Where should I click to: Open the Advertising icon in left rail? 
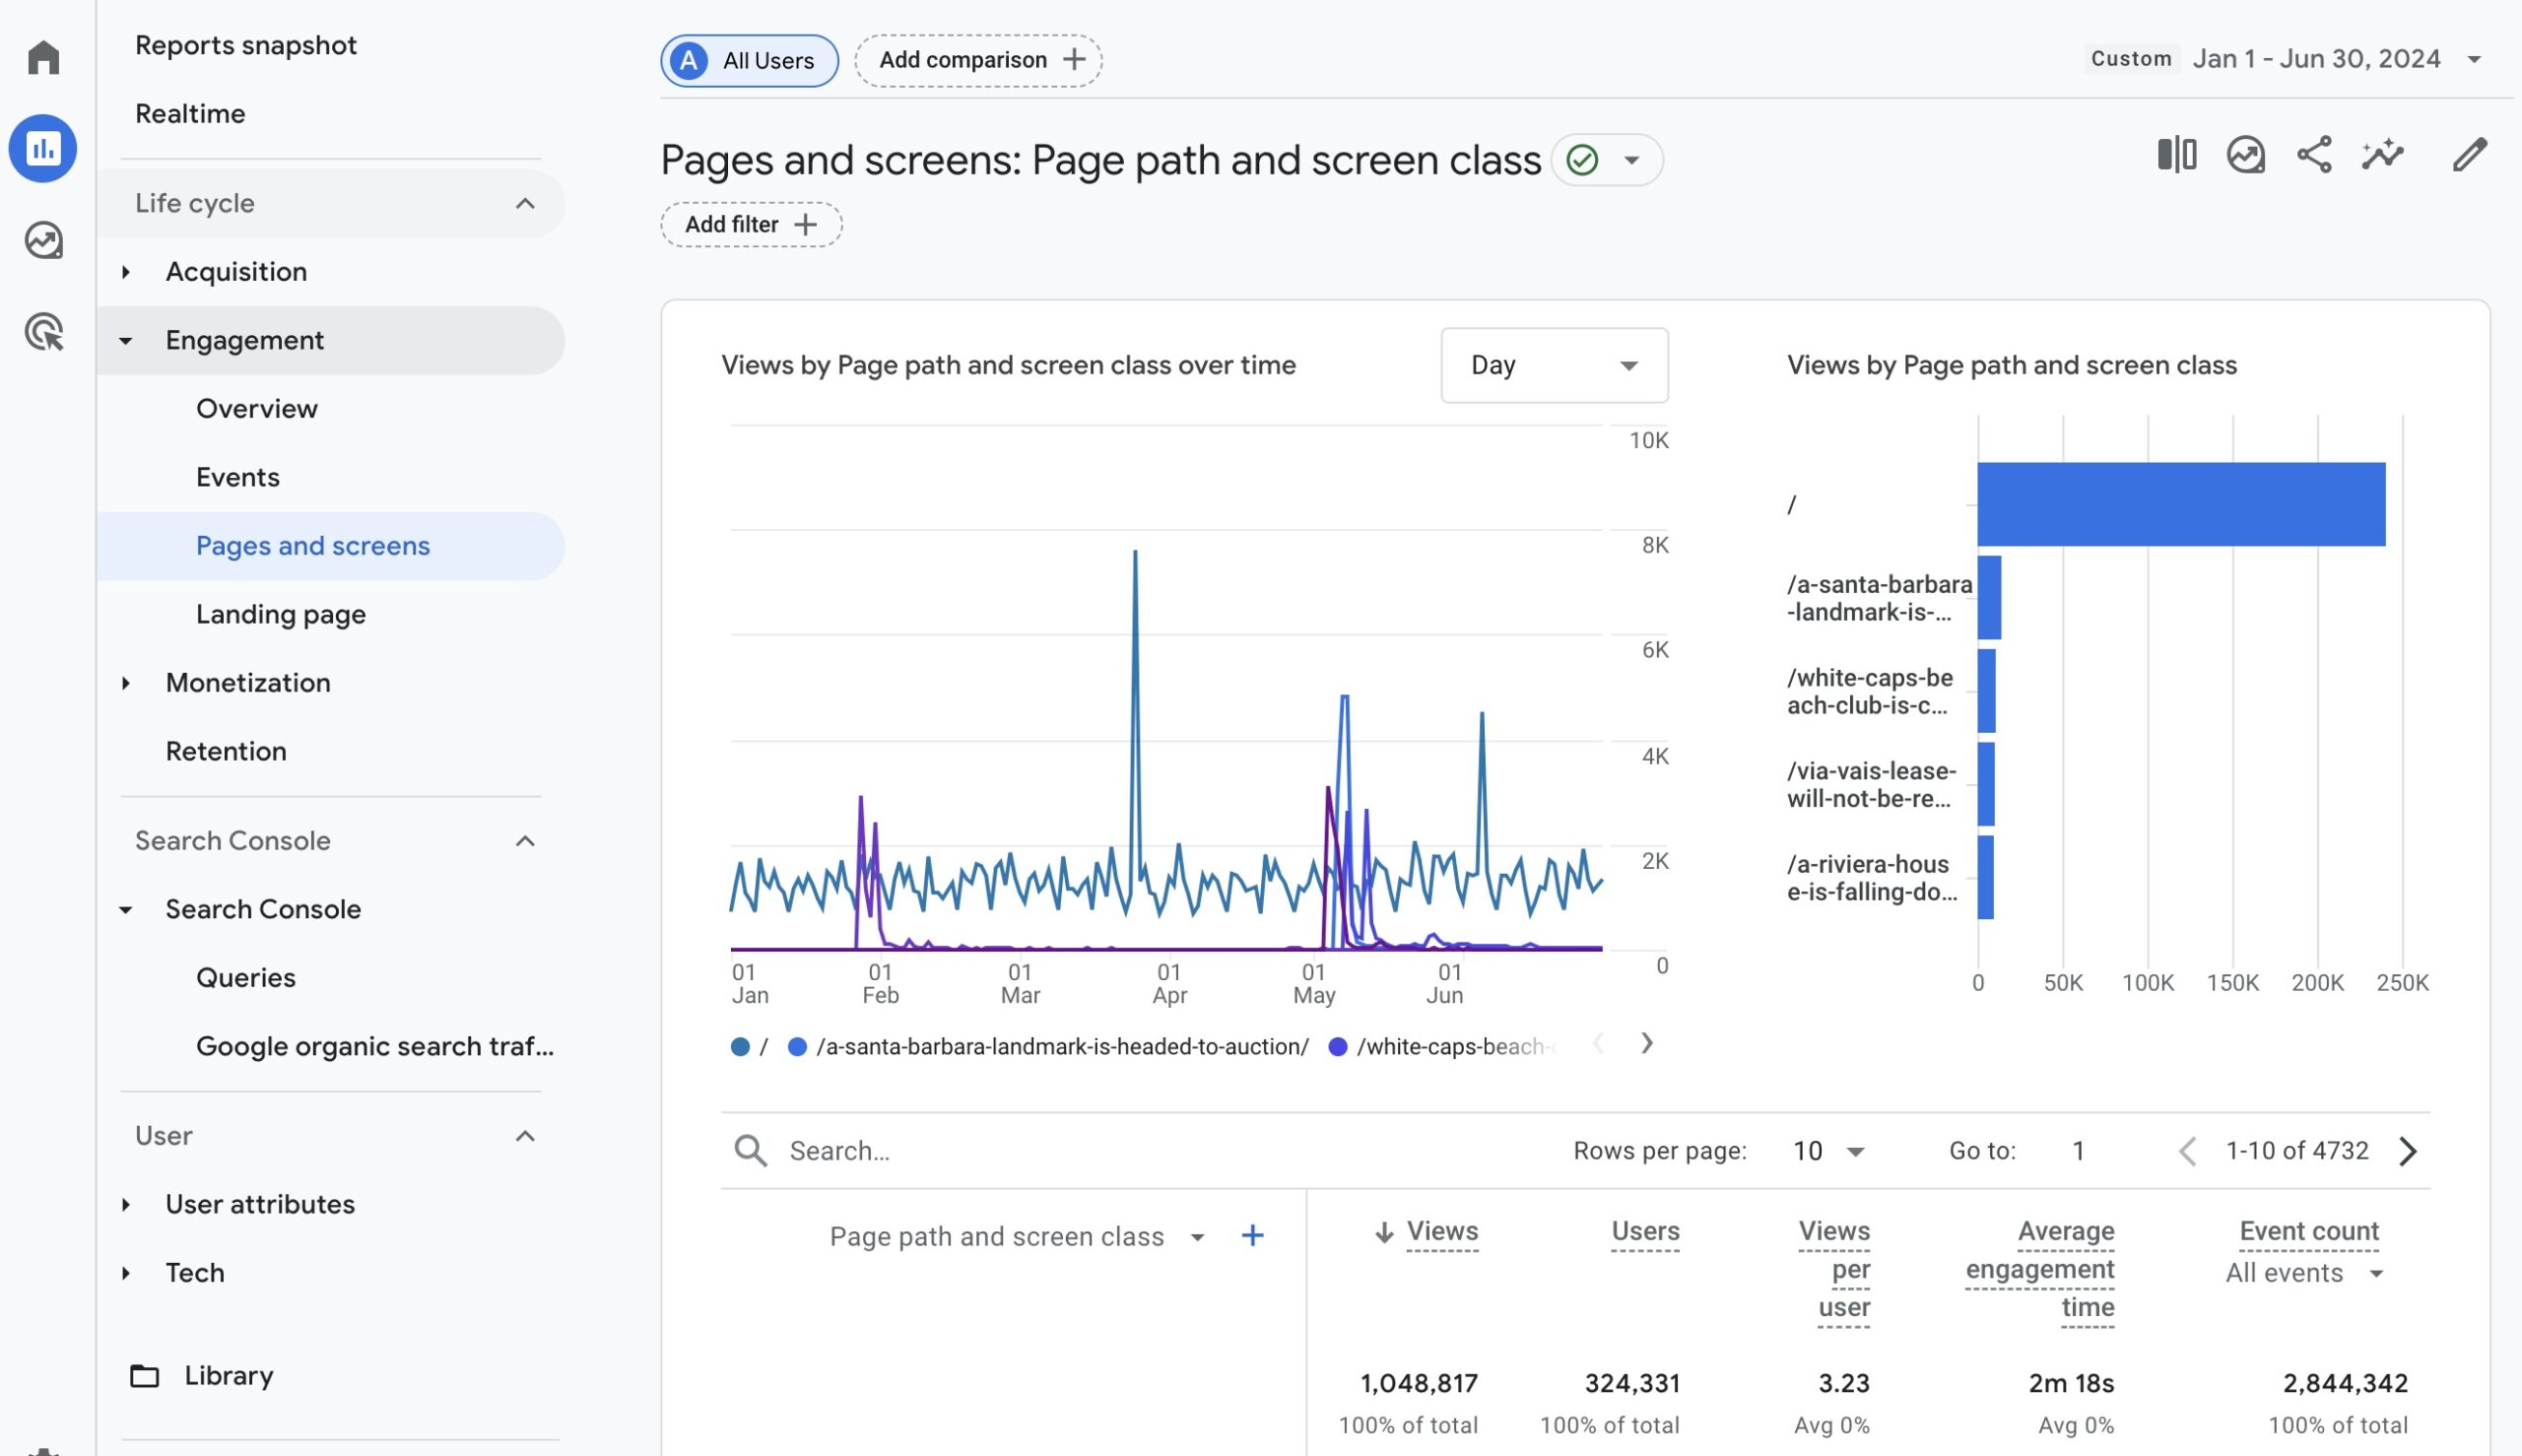point(43,332)
